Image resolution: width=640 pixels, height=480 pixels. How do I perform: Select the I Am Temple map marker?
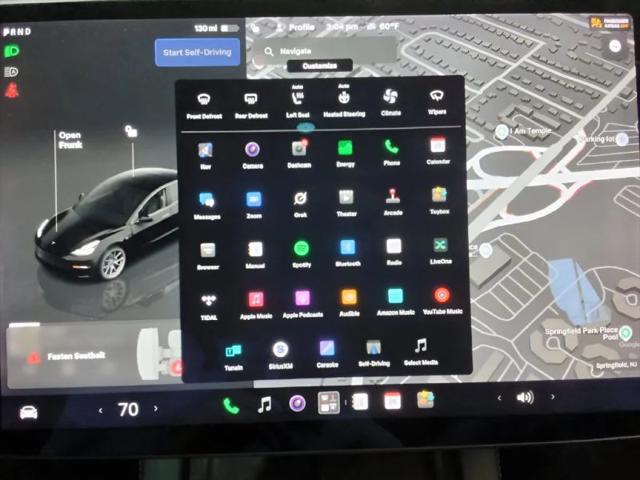pos(501,132)
